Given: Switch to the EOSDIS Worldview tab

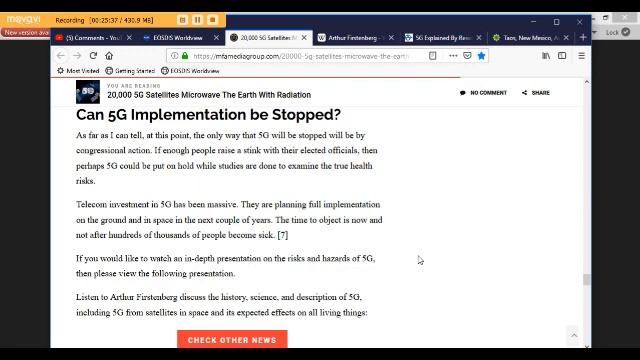Looking at the screenshot, I should [178, 38].
